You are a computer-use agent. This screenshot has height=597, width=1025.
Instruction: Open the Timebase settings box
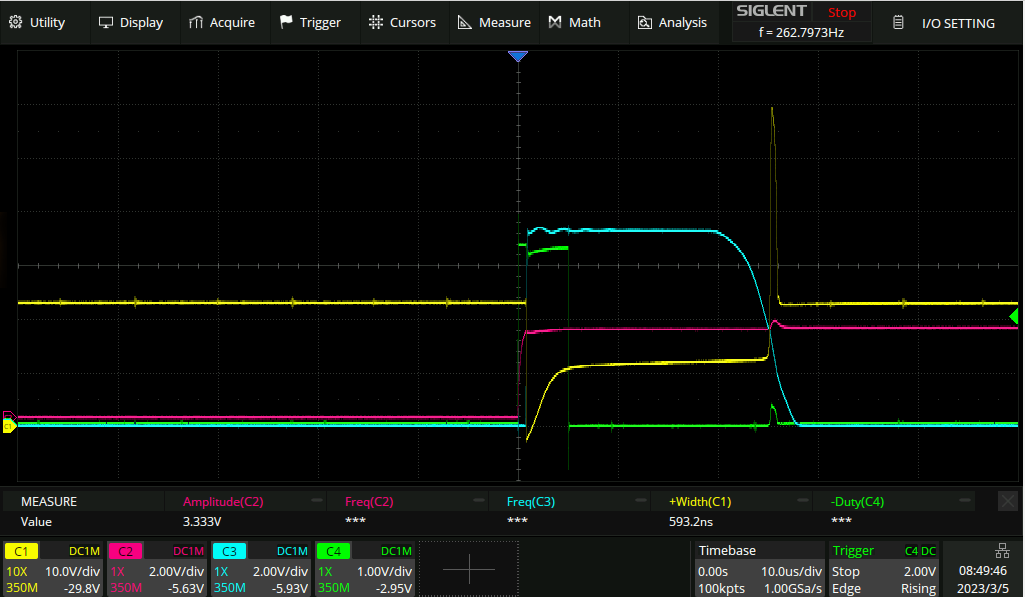pos(759,569)
